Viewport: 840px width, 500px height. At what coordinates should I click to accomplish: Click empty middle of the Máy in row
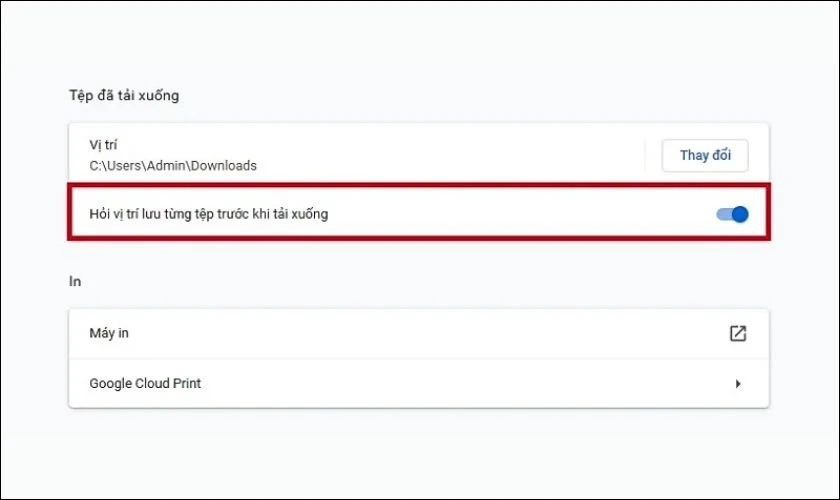pos(429,333)
